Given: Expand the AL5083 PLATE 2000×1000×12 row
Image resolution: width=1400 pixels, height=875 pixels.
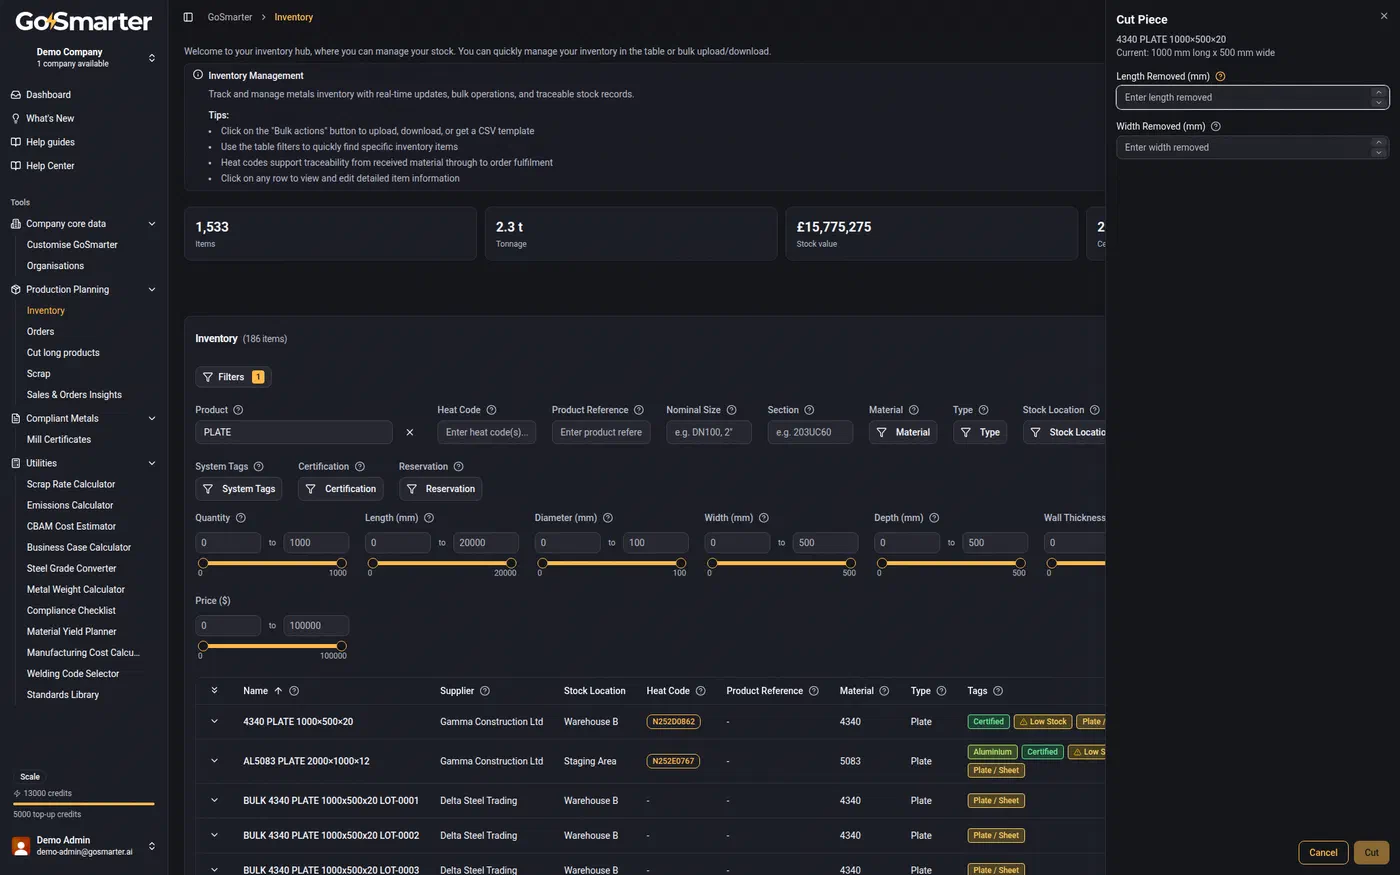Looking at the screenshot, I should tap(214, 761).
